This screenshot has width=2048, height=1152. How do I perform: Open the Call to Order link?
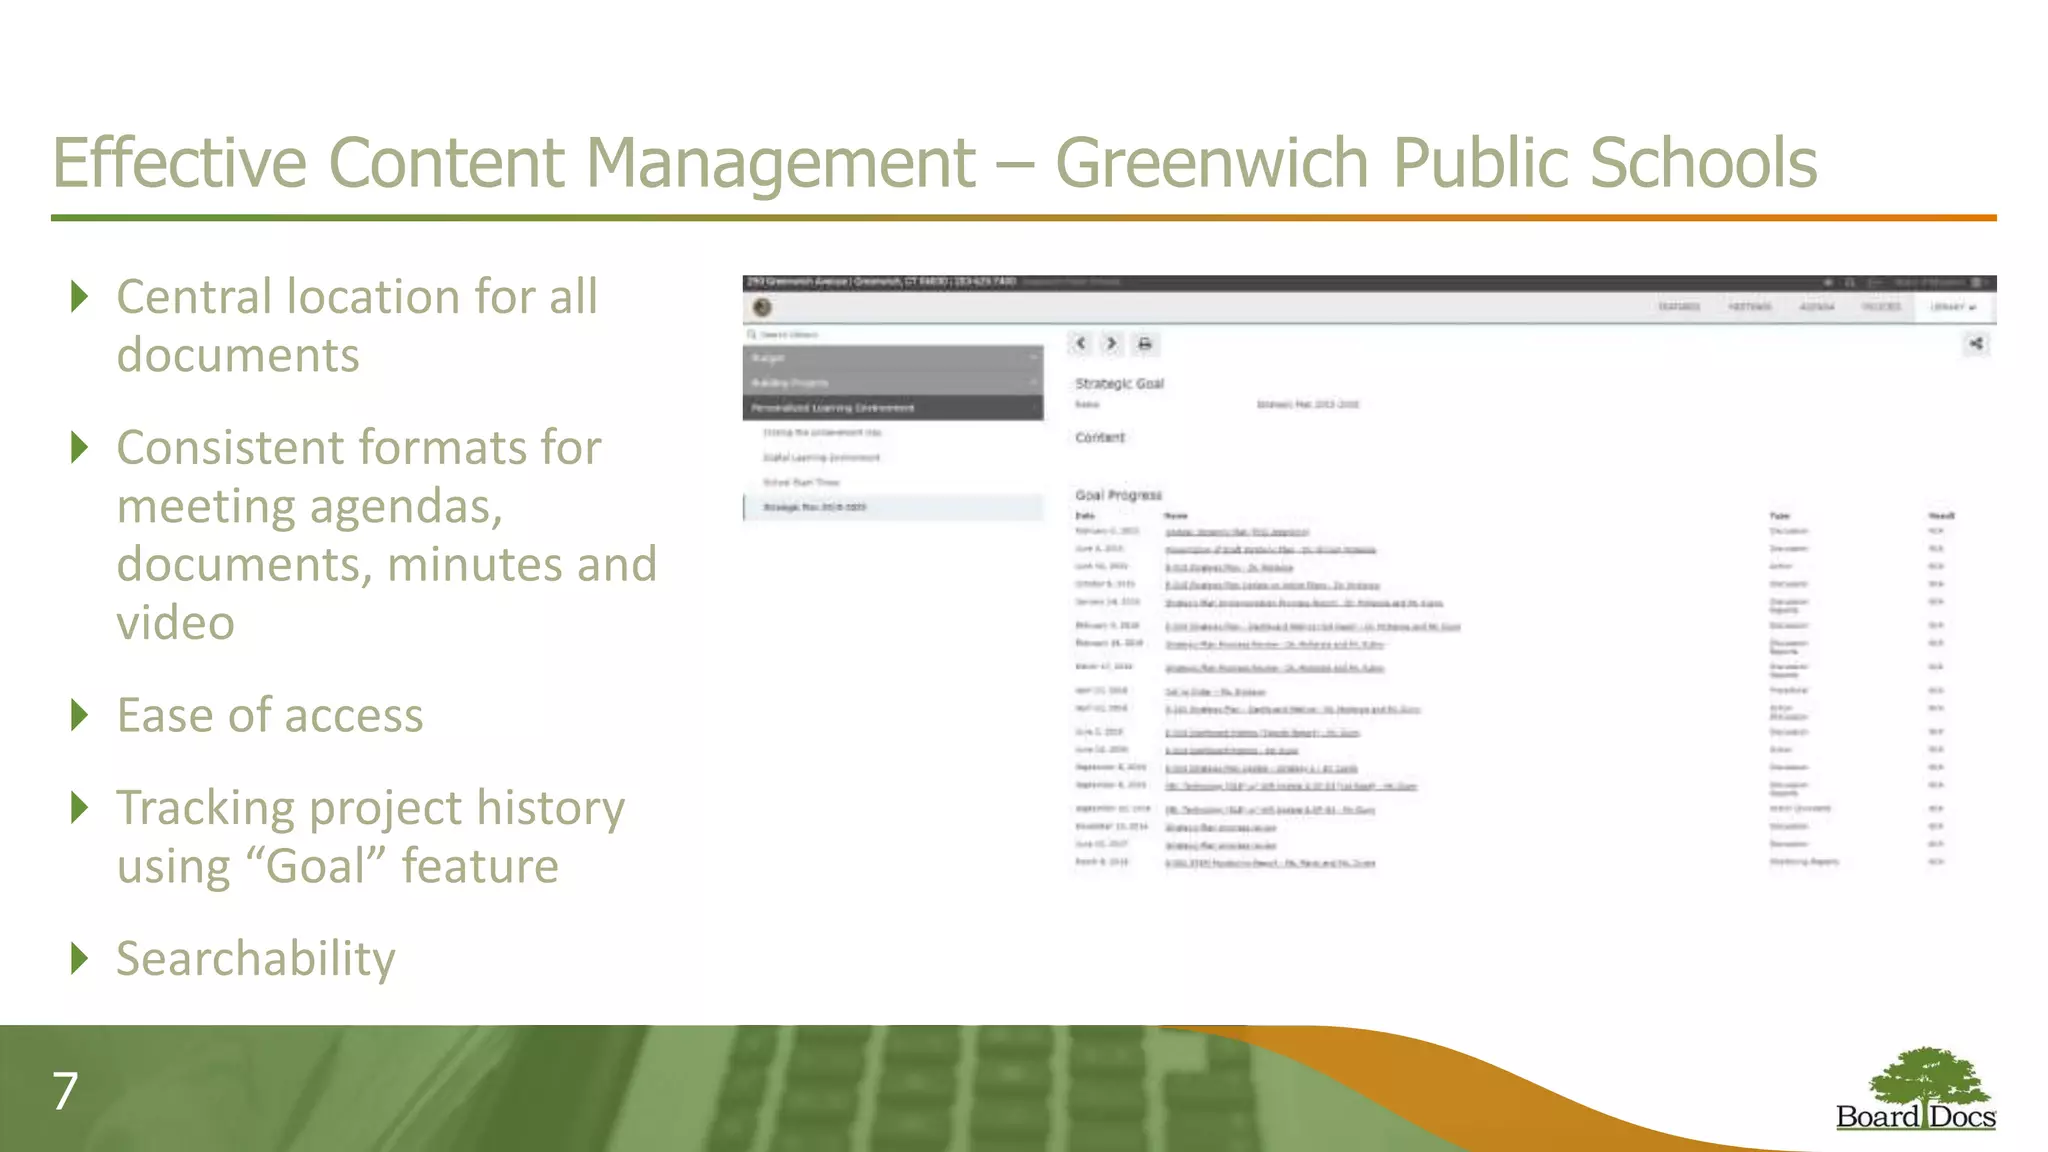[1215, 691]
